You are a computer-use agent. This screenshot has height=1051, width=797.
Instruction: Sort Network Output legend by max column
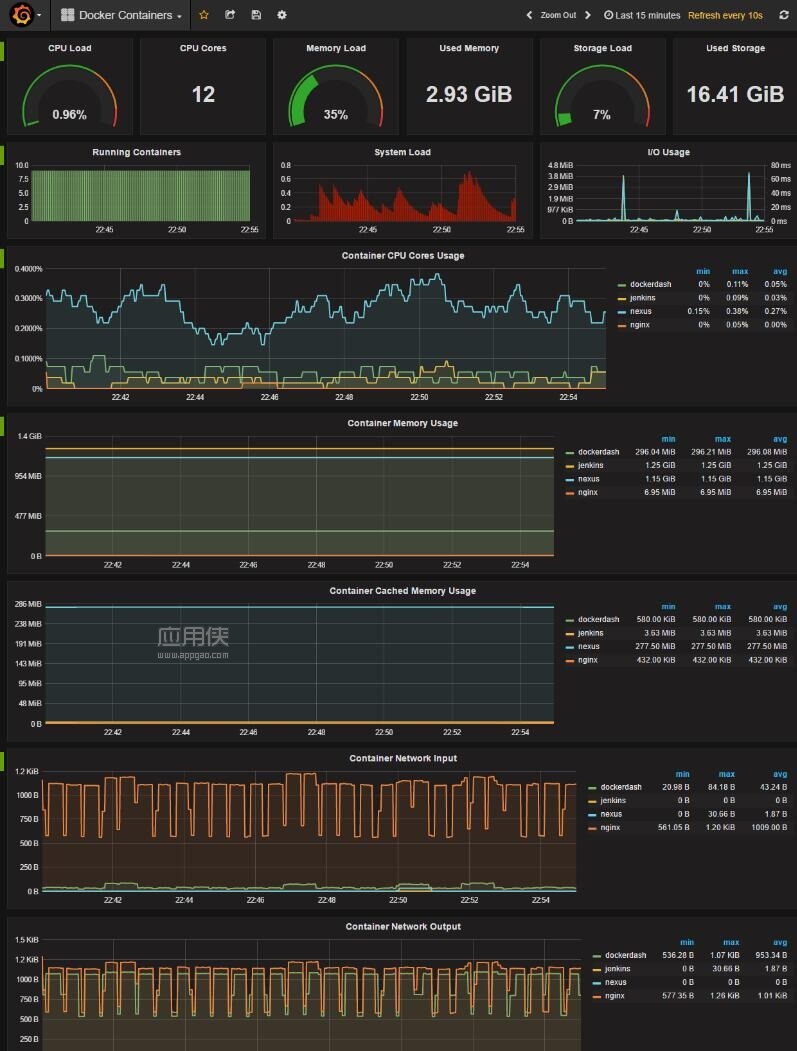click(731, 942)
